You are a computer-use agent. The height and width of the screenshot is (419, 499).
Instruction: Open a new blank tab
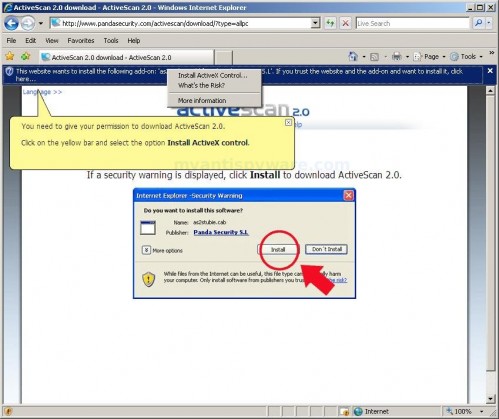(223, 57)
